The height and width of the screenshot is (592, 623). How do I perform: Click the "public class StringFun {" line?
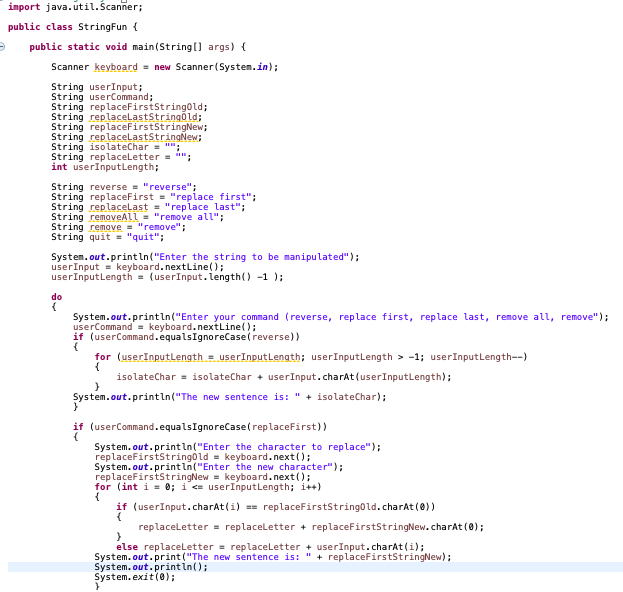[x=73, y=27]
